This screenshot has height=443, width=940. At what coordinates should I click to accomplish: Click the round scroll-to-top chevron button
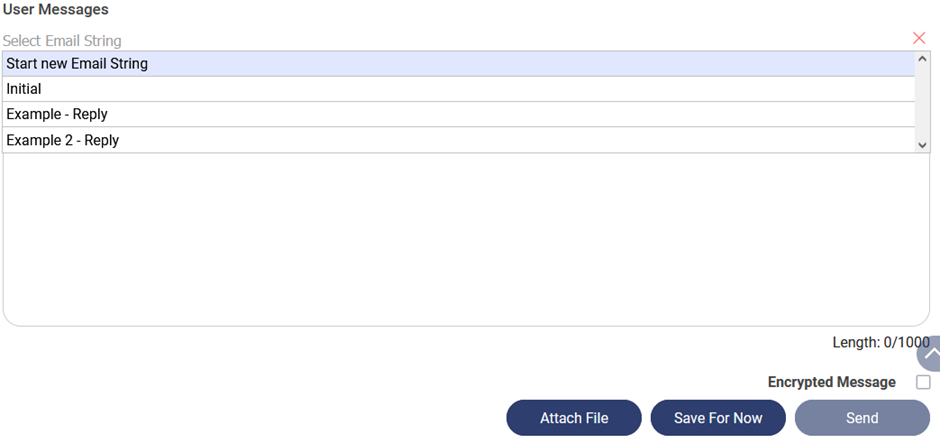tap(931, 354)
